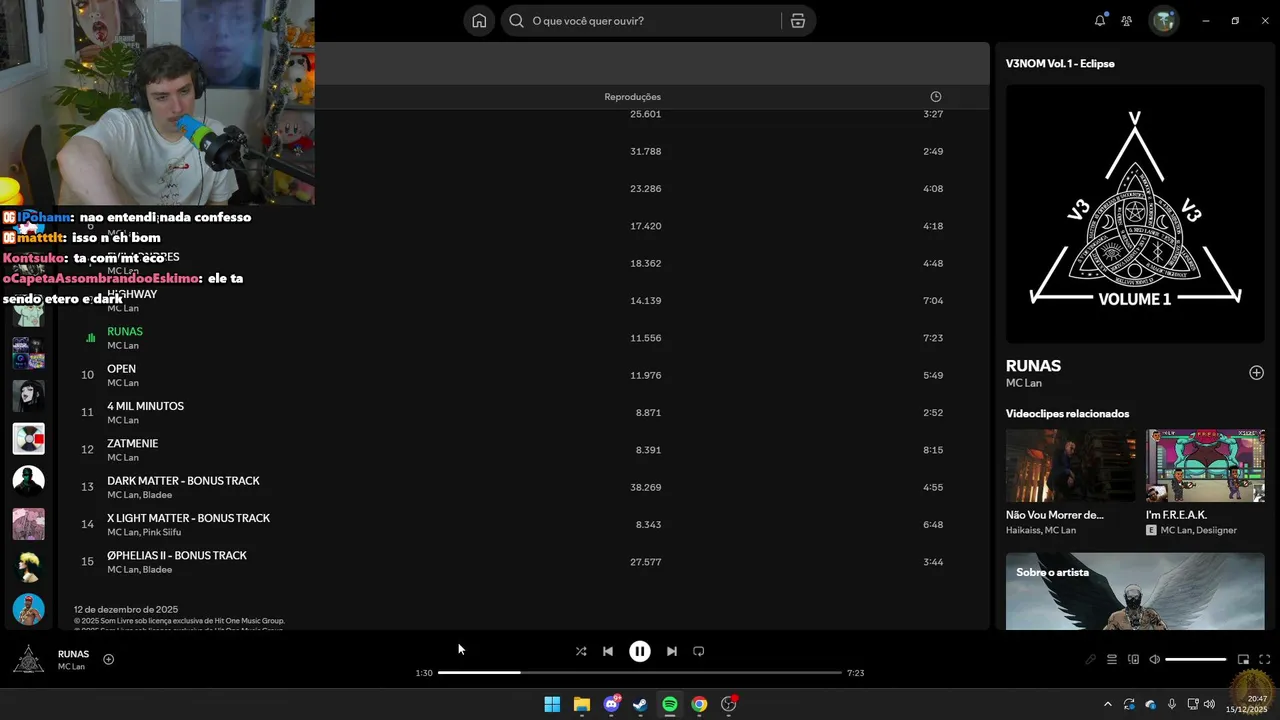The image size is (1280, 720).
Task: Open the miniplayer icon
Action: click(x=1243, y=660)
